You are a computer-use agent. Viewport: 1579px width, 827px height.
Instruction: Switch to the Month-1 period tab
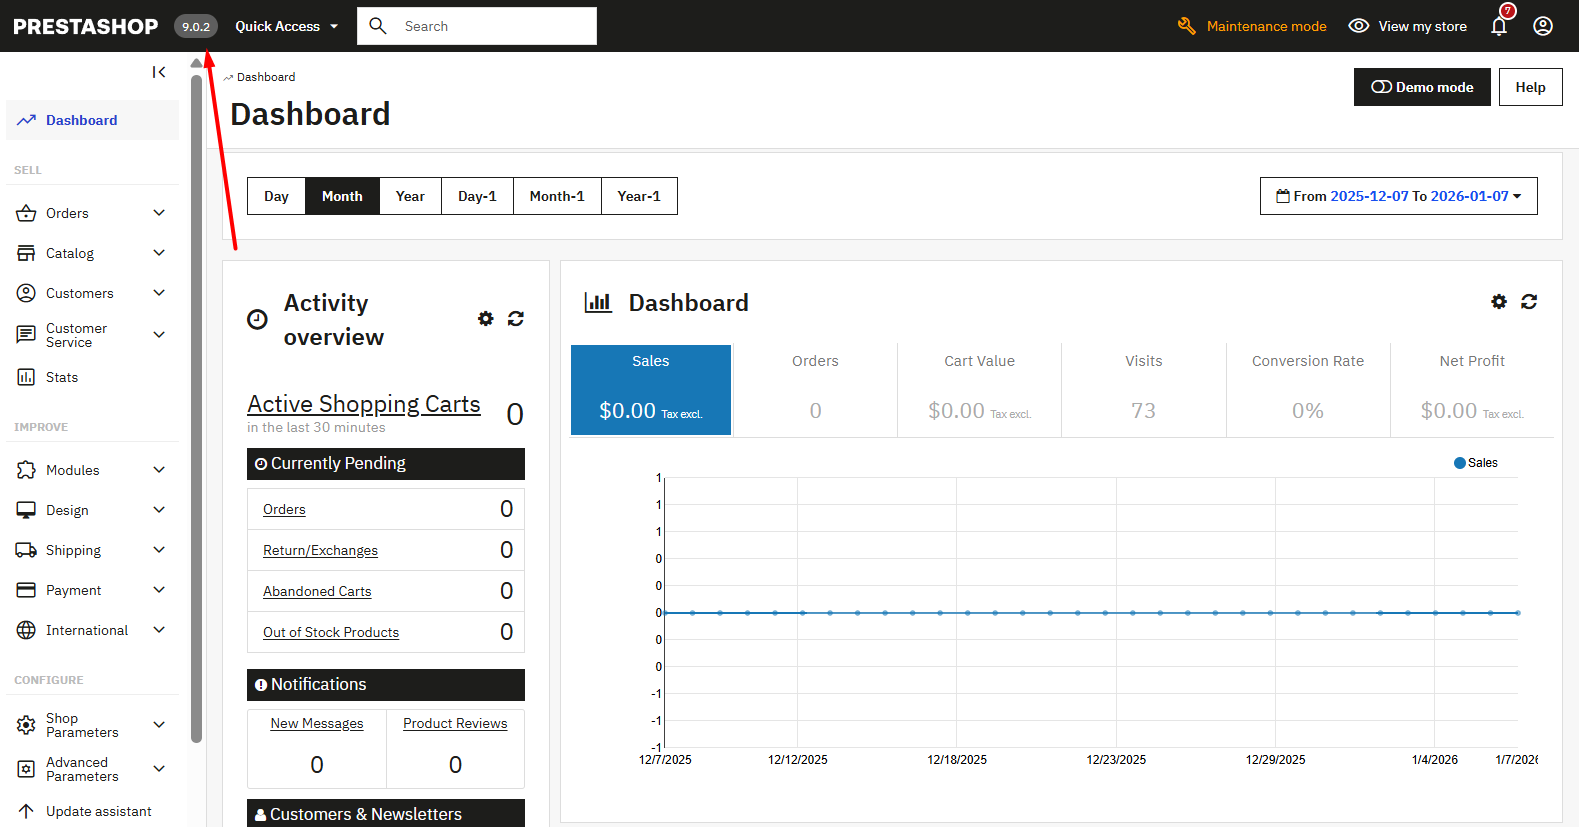click(x=557, y=196)
